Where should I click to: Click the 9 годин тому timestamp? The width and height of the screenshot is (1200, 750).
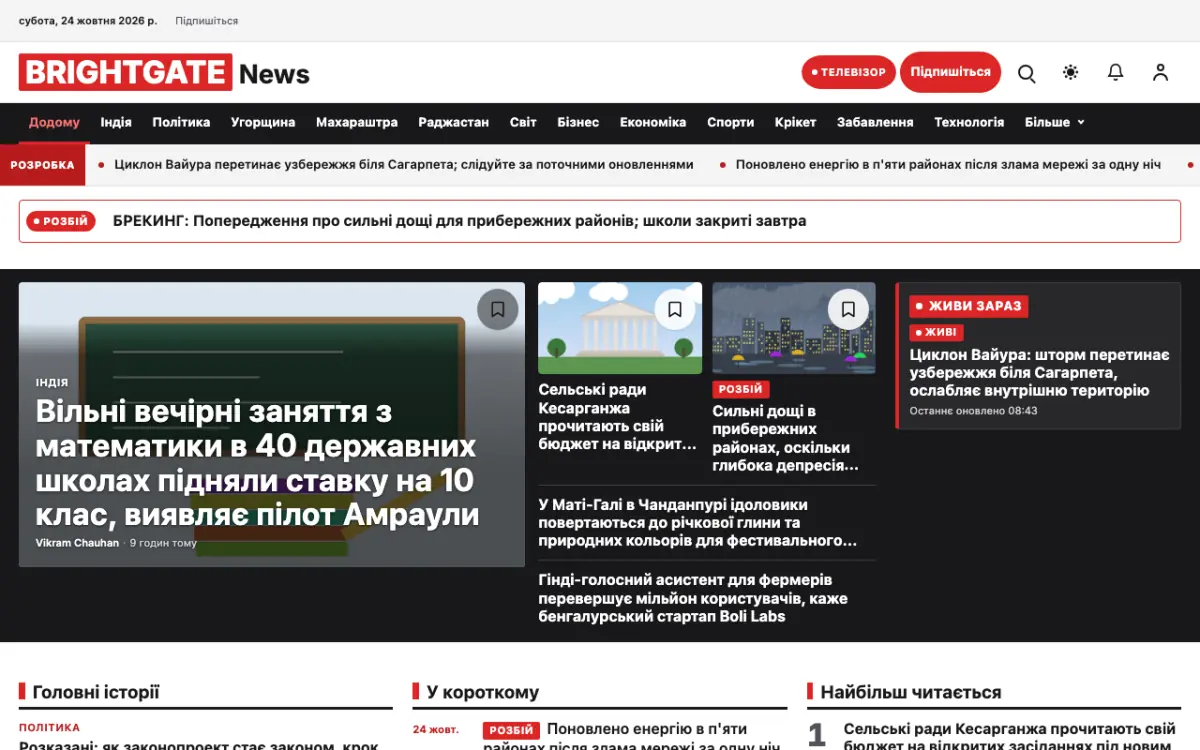(x=163, y=543)
